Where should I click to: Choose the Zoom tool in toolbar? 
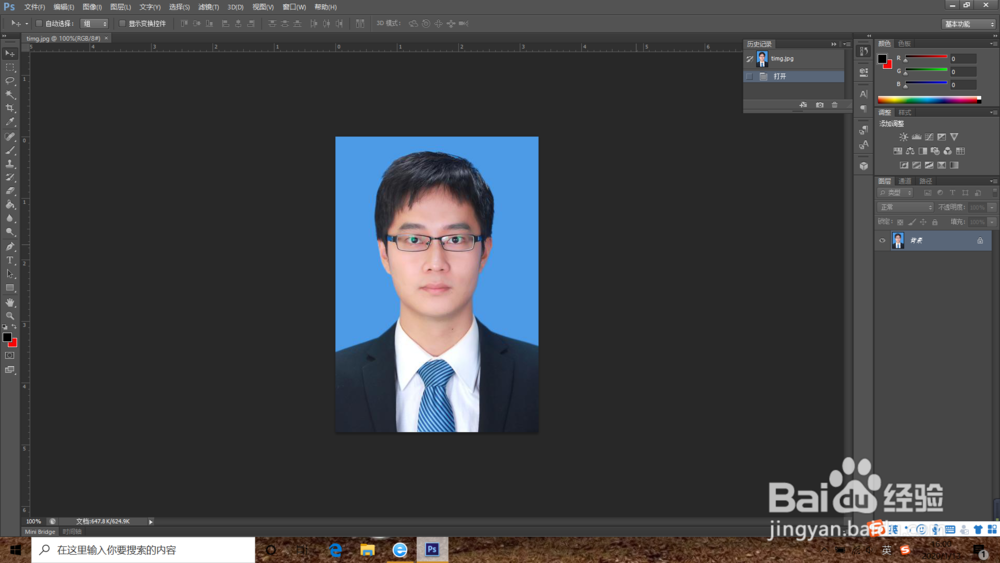10,316
